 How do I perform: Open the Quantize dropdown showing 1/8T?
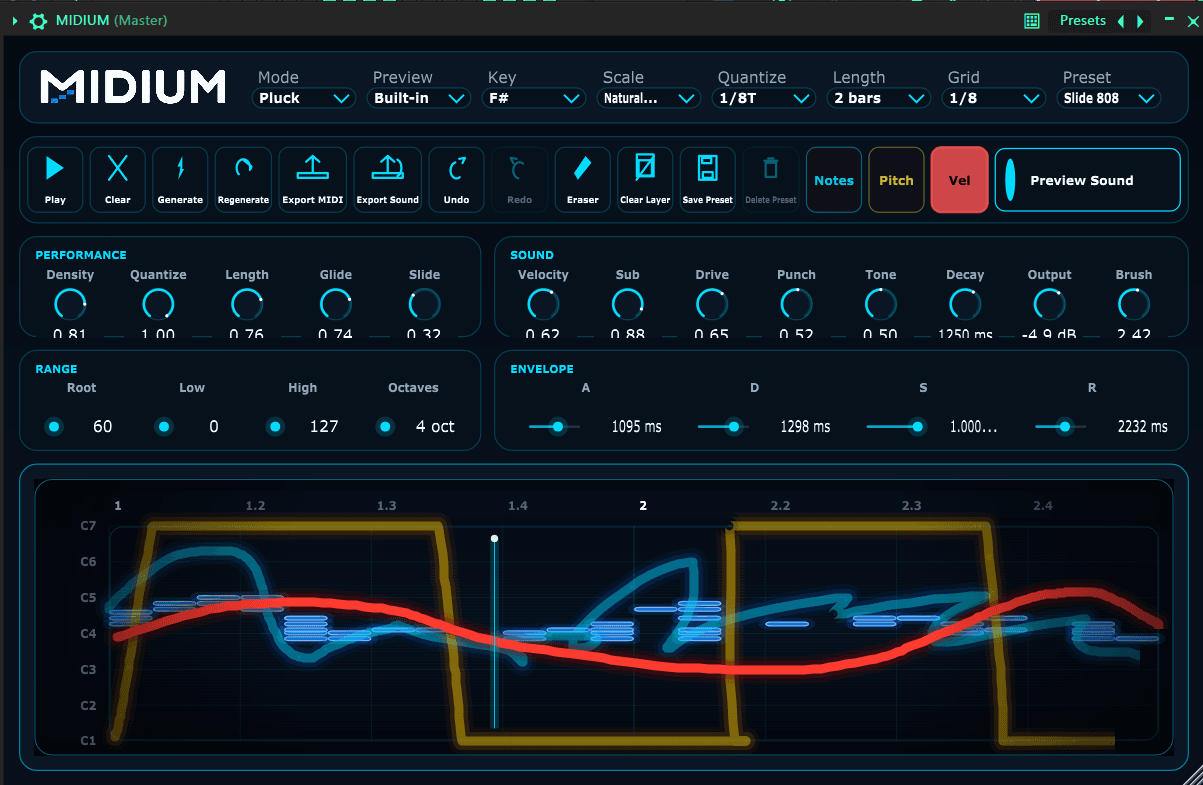click(764, 98)
